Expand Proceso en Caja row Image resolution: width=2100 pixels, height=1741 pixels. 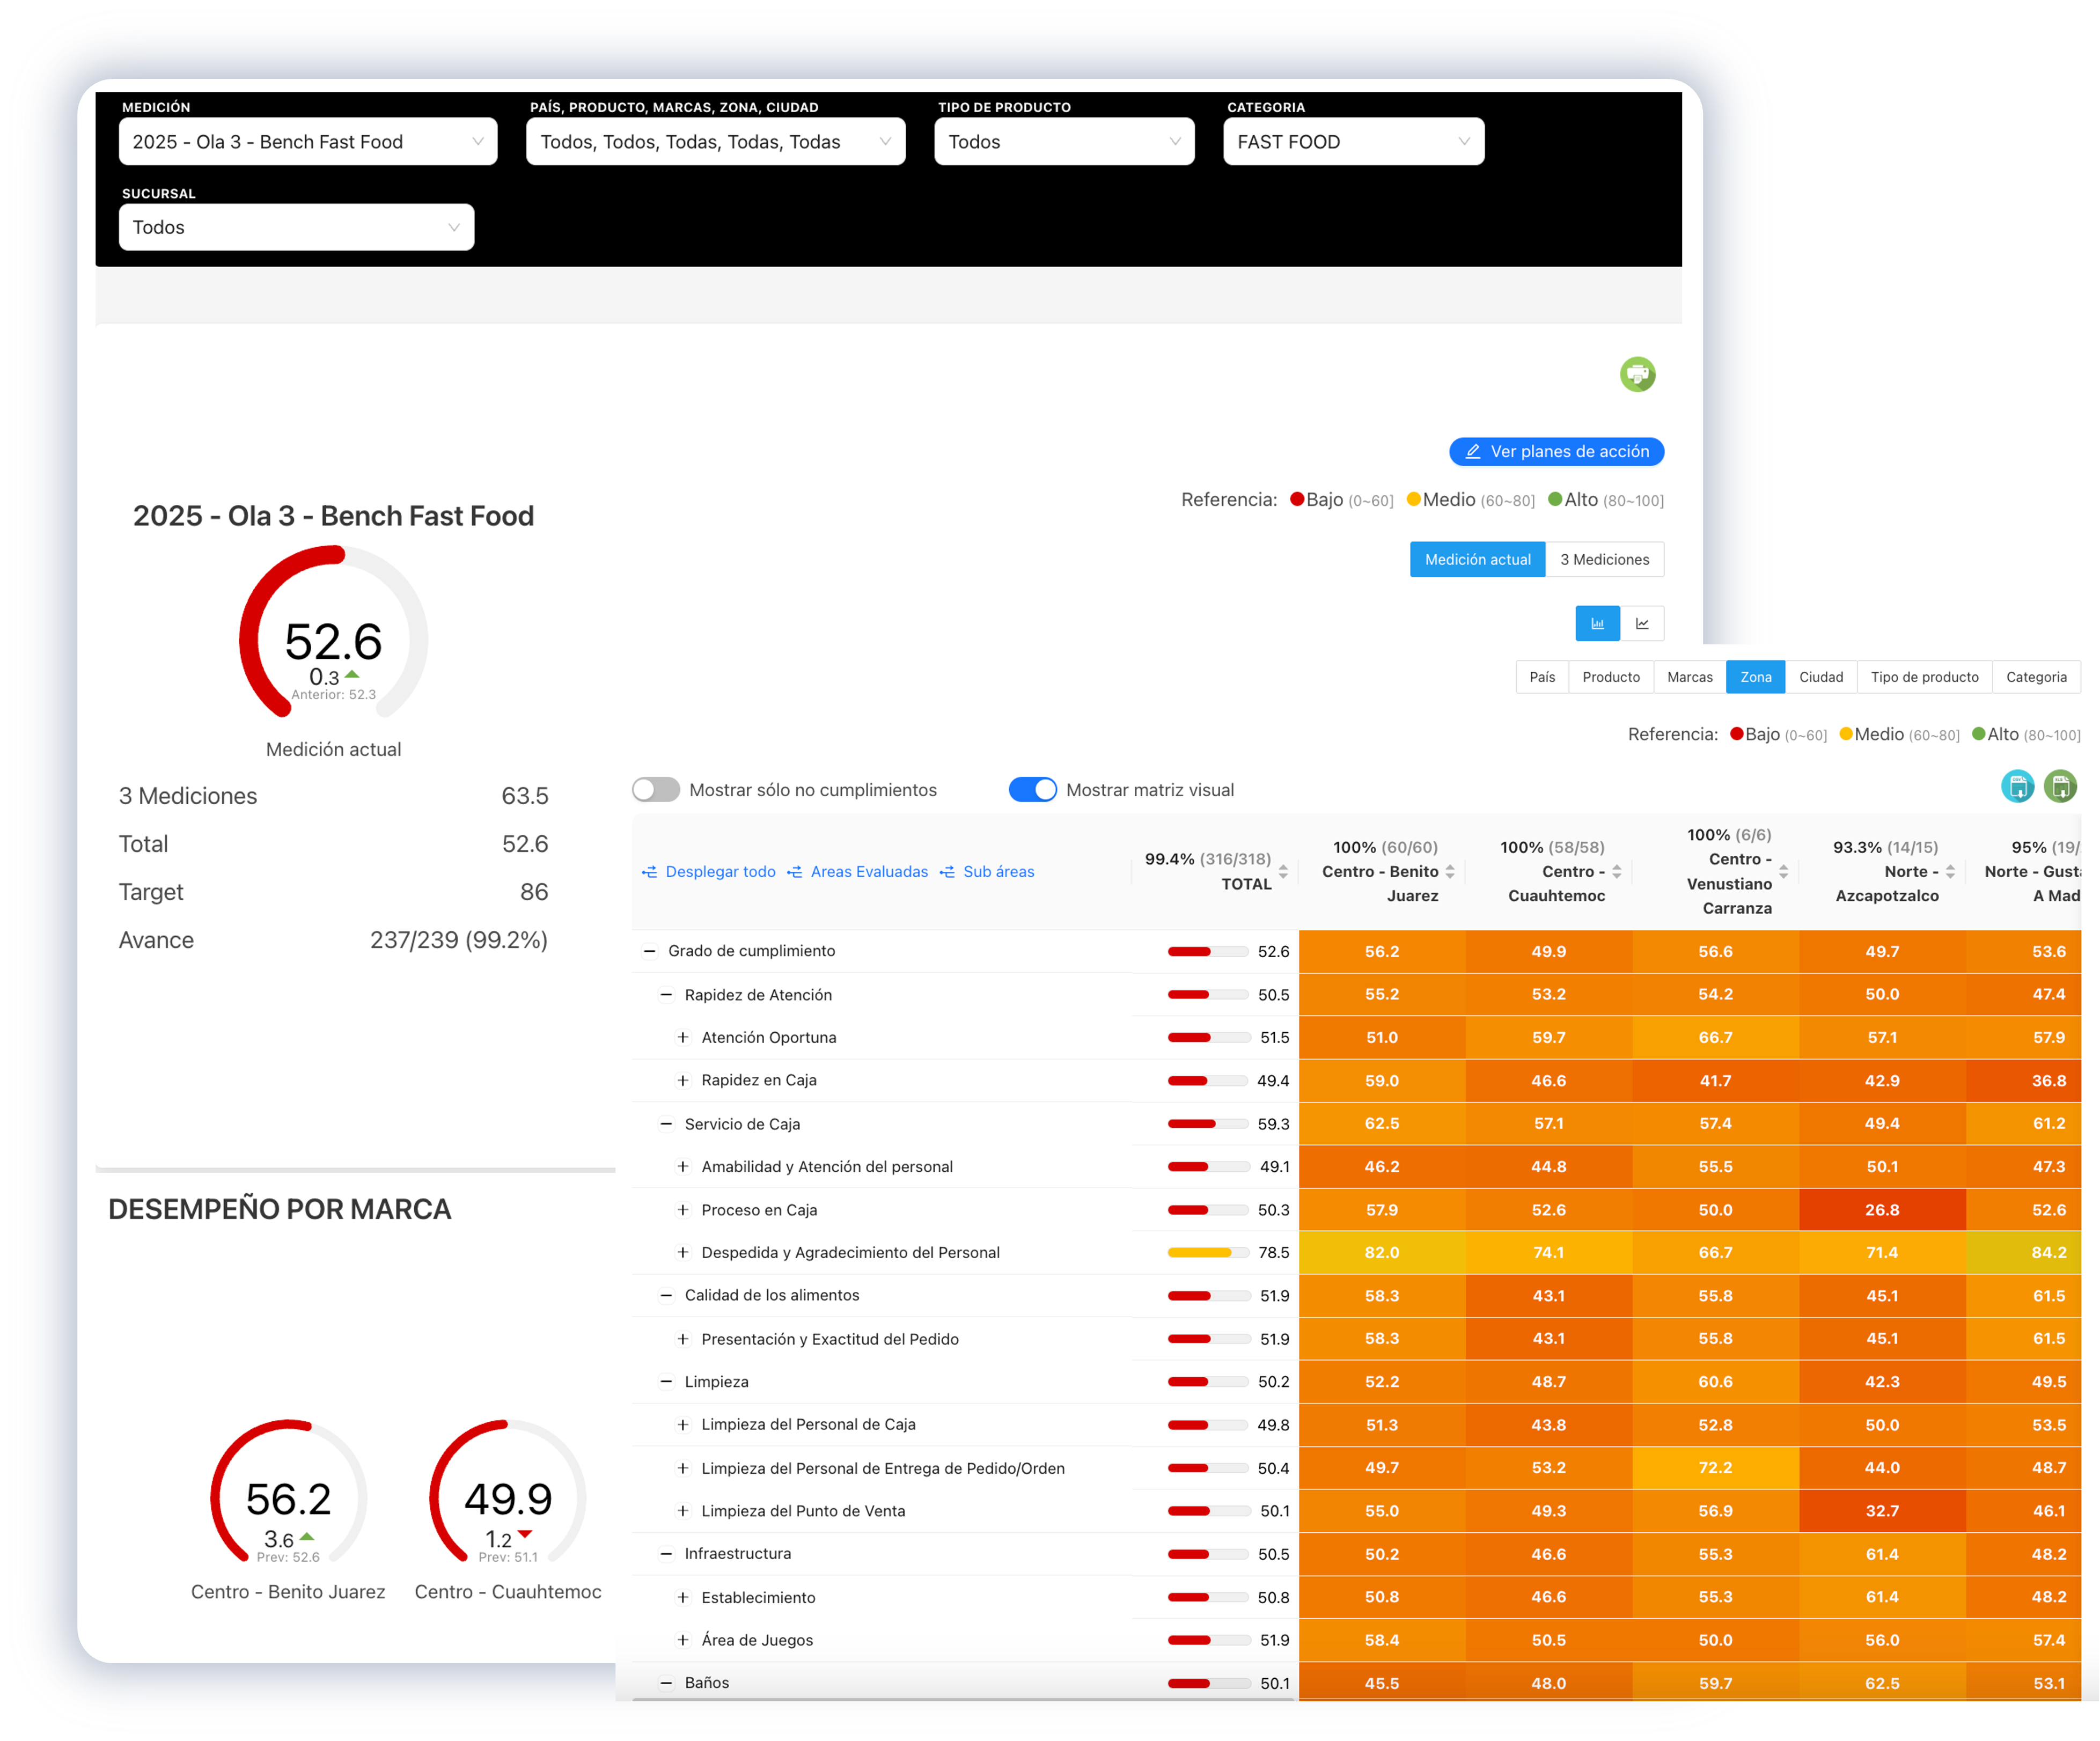[x=683, y=1210]
